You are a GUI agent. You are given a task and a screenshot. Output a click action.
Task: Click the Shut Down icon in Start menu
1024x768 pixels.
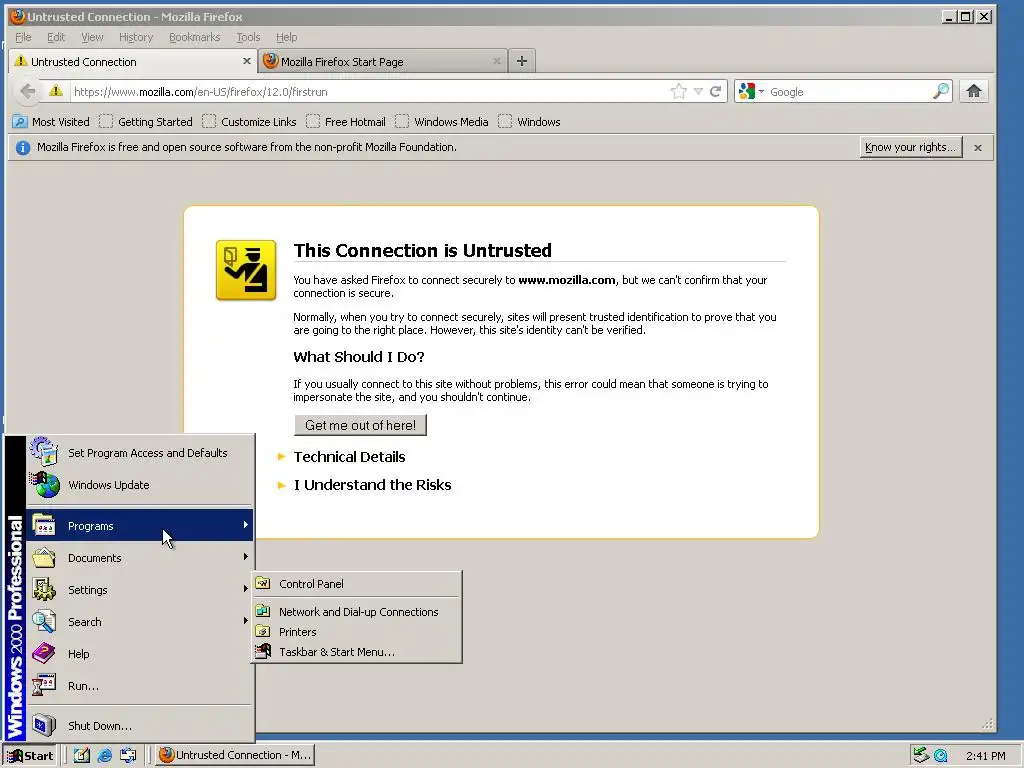44,725
